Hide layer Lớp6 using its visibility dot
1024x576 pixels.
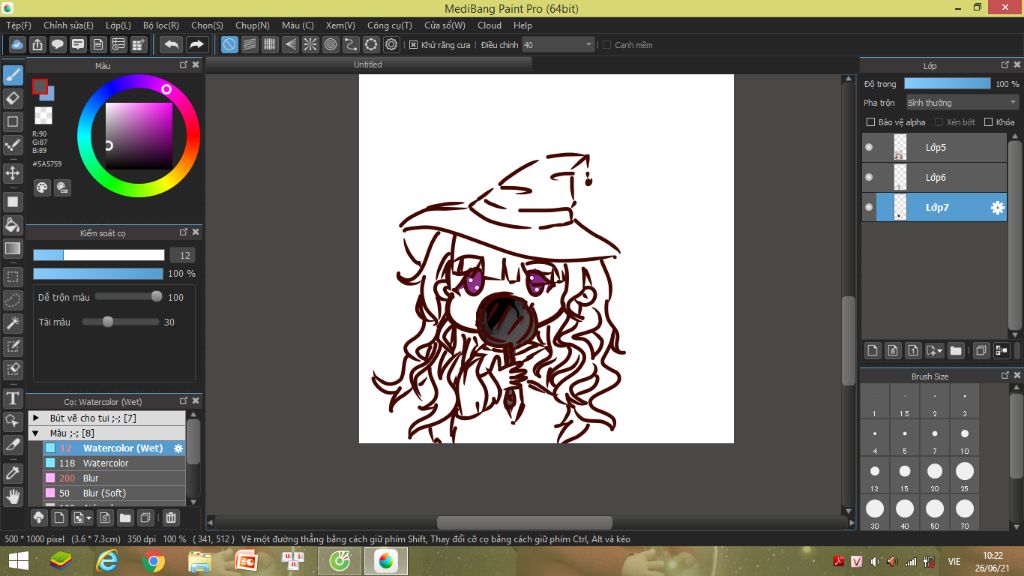pos(869,177)
